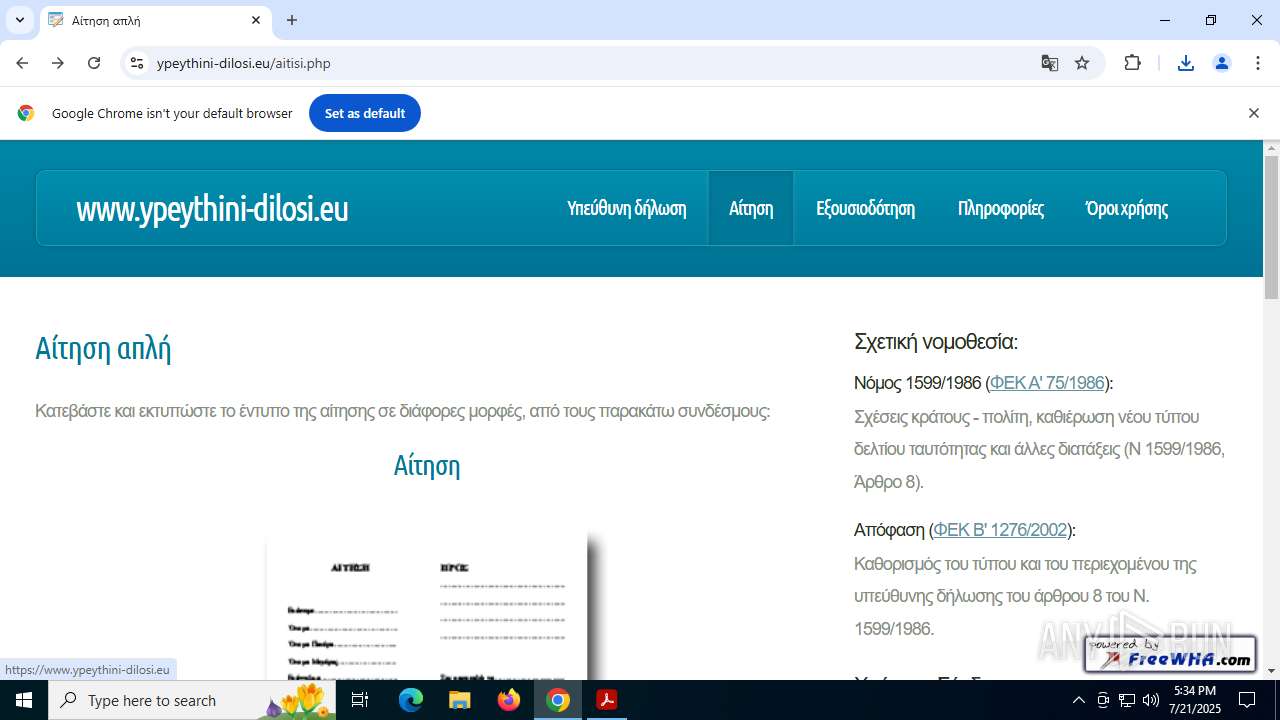Open the ΦΕΚ Β' 1276/2002 link
Viewport: 1280px width, 720px height.
tap(1000, 530)
